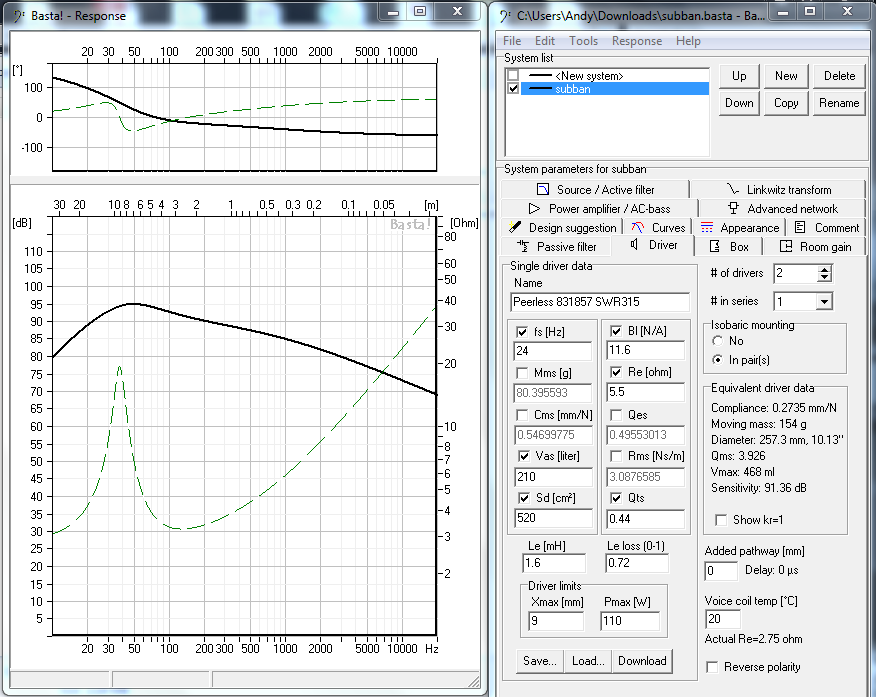Image resolution: width=876 pixels, height=697 pixels.
Task: Delete the selected system
Action: (x=839, y=76)
